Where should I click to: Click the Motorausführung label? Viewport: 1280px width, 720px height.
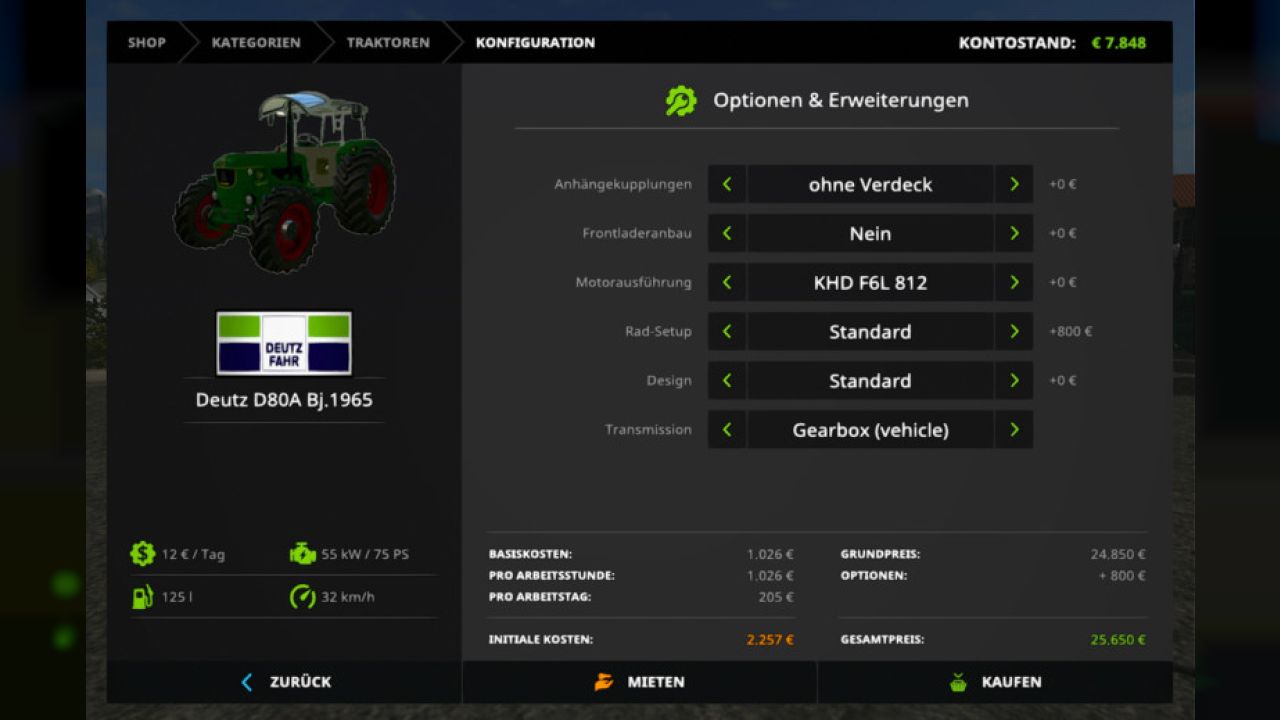[x=633, y=282]
